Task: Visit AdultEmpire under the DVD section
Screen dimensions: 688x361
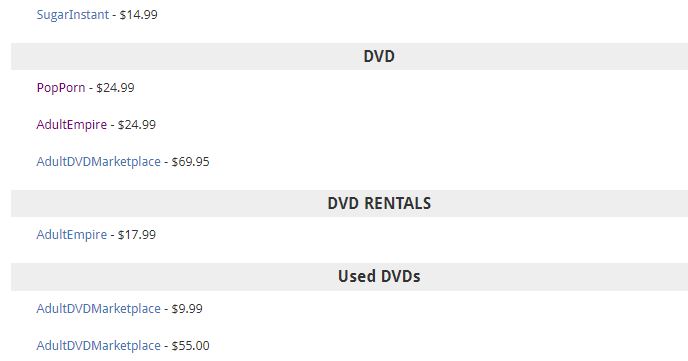Action: 72,125
